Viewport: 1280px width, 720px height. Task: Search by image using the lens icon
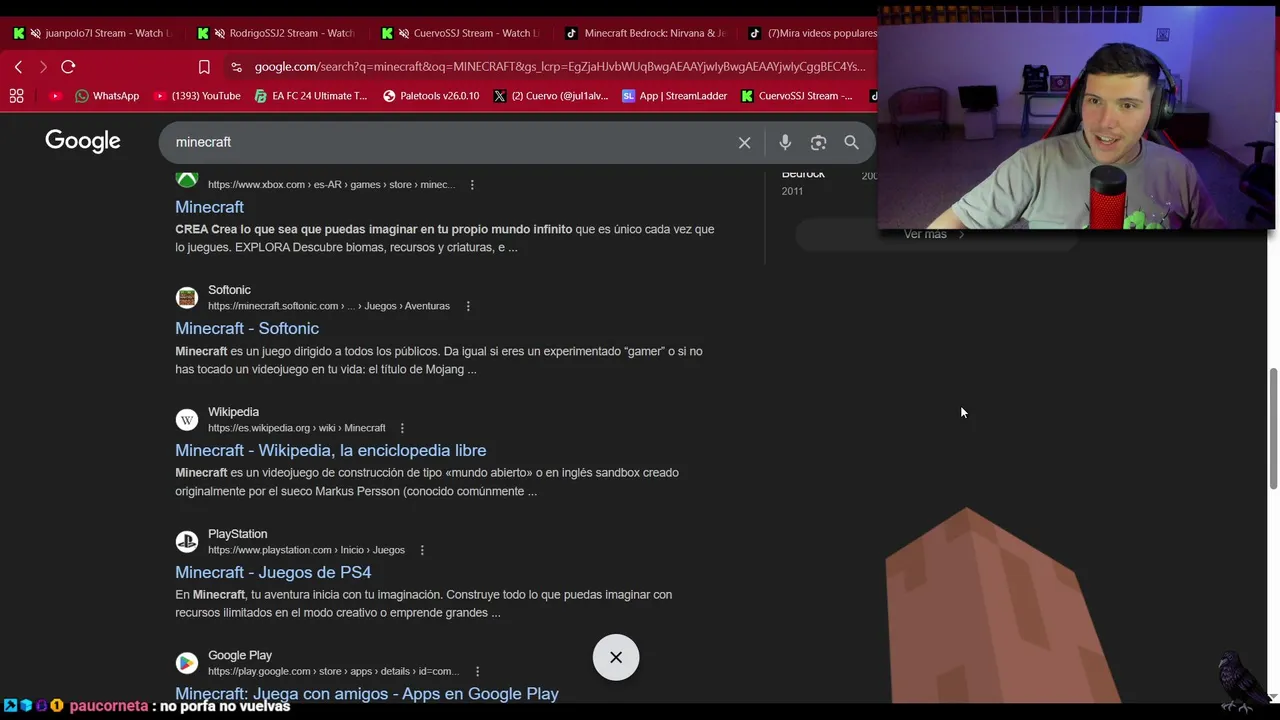click(818, 143)
